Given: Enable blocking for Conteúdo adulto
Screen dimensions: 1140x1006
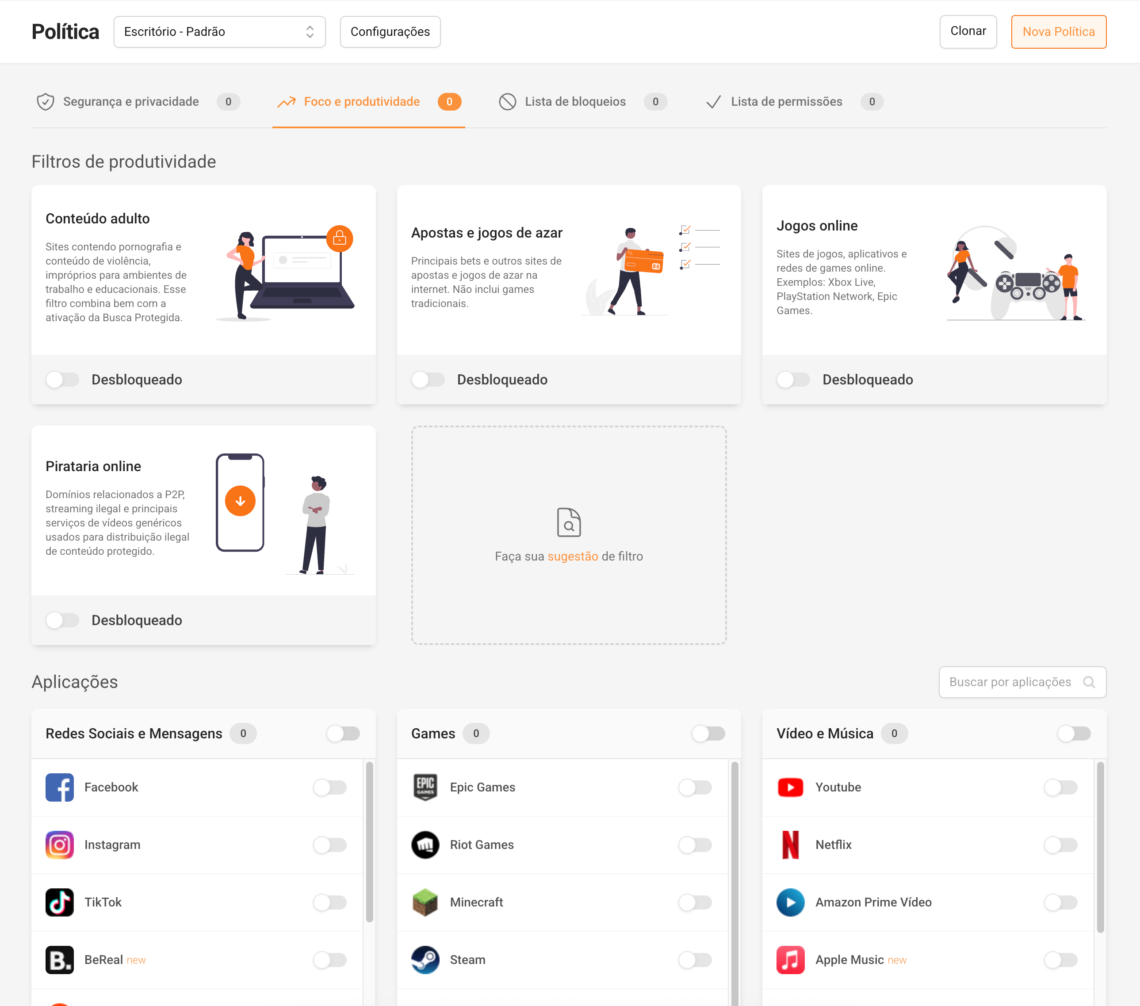Looking at the screenshot, I should pos(63,379).
